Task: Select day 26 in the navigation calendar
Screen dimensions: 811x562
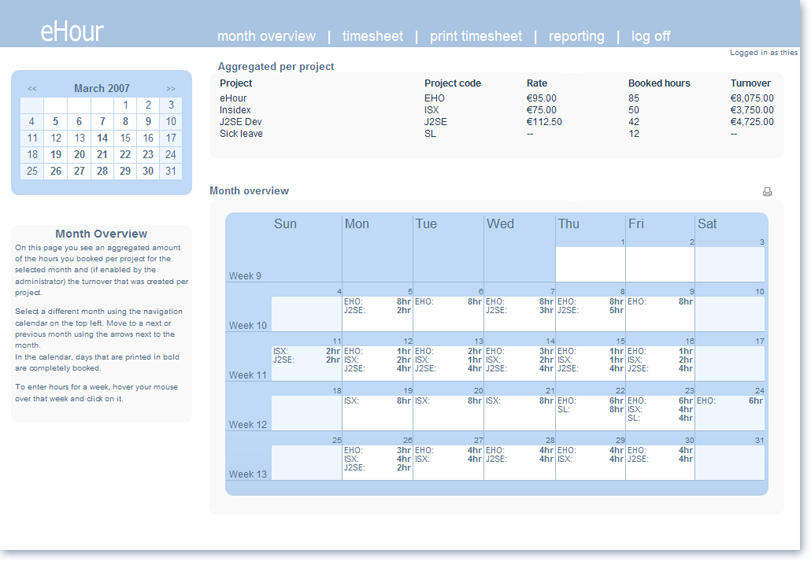Action: click(x=56, y=171)
